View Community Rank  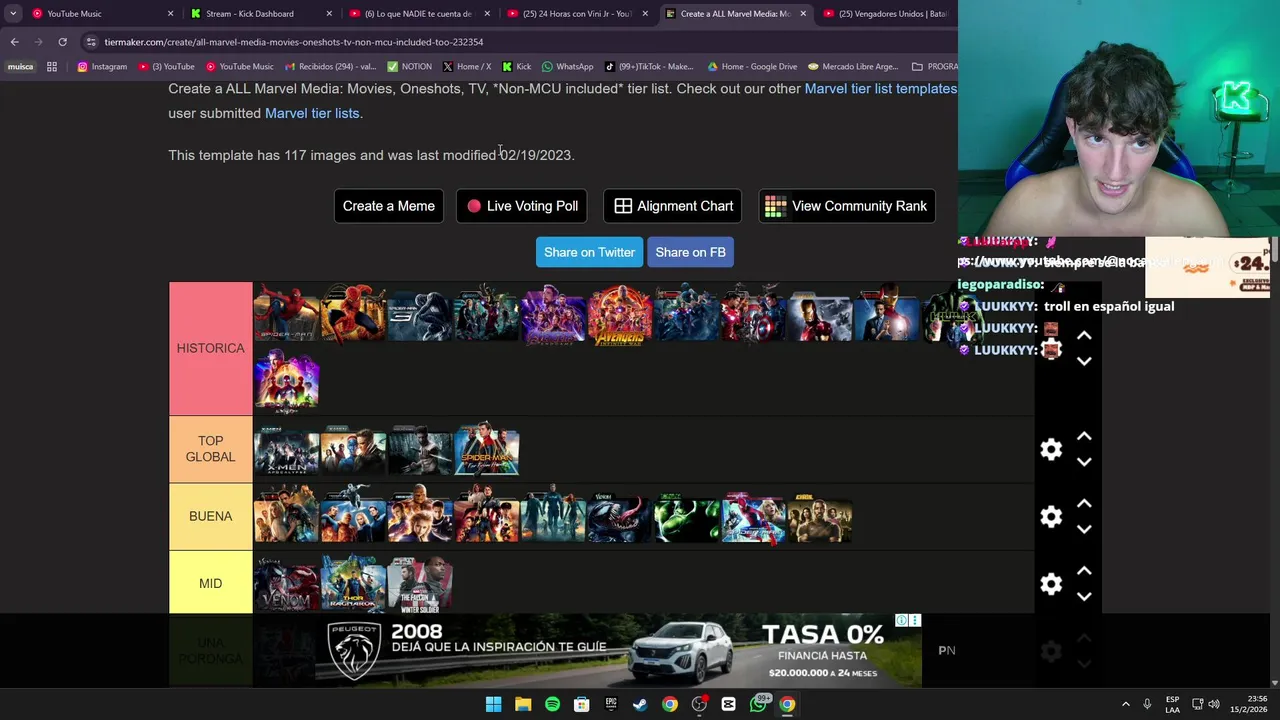pos(847,206)
